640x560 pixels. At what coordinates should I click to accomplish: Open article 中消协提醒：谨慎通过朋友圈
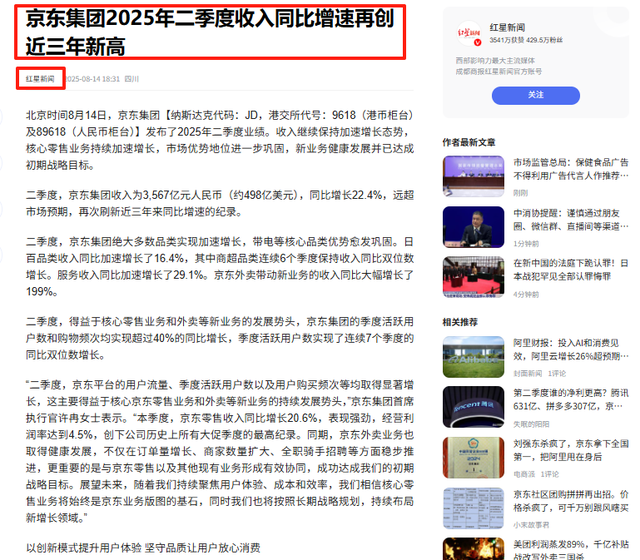click(x=571, y=220)
